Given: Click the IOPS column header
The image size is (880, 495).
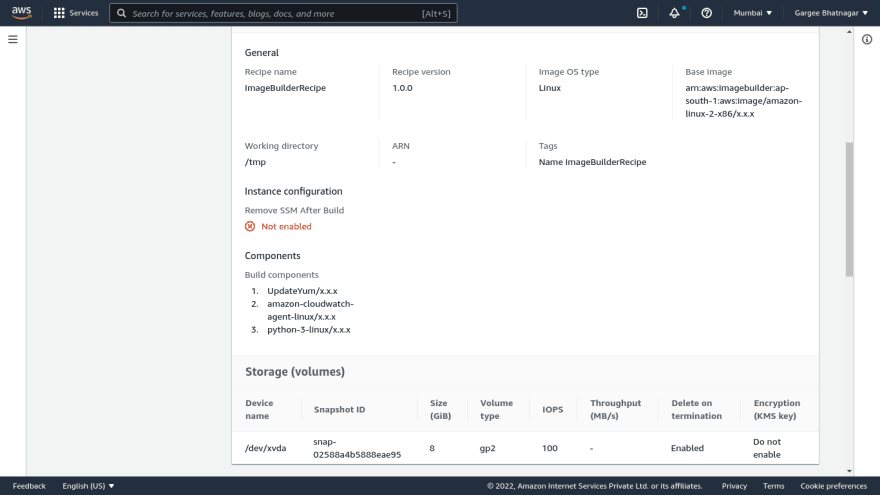Looking at the screenshot, I should coord(553,410).
